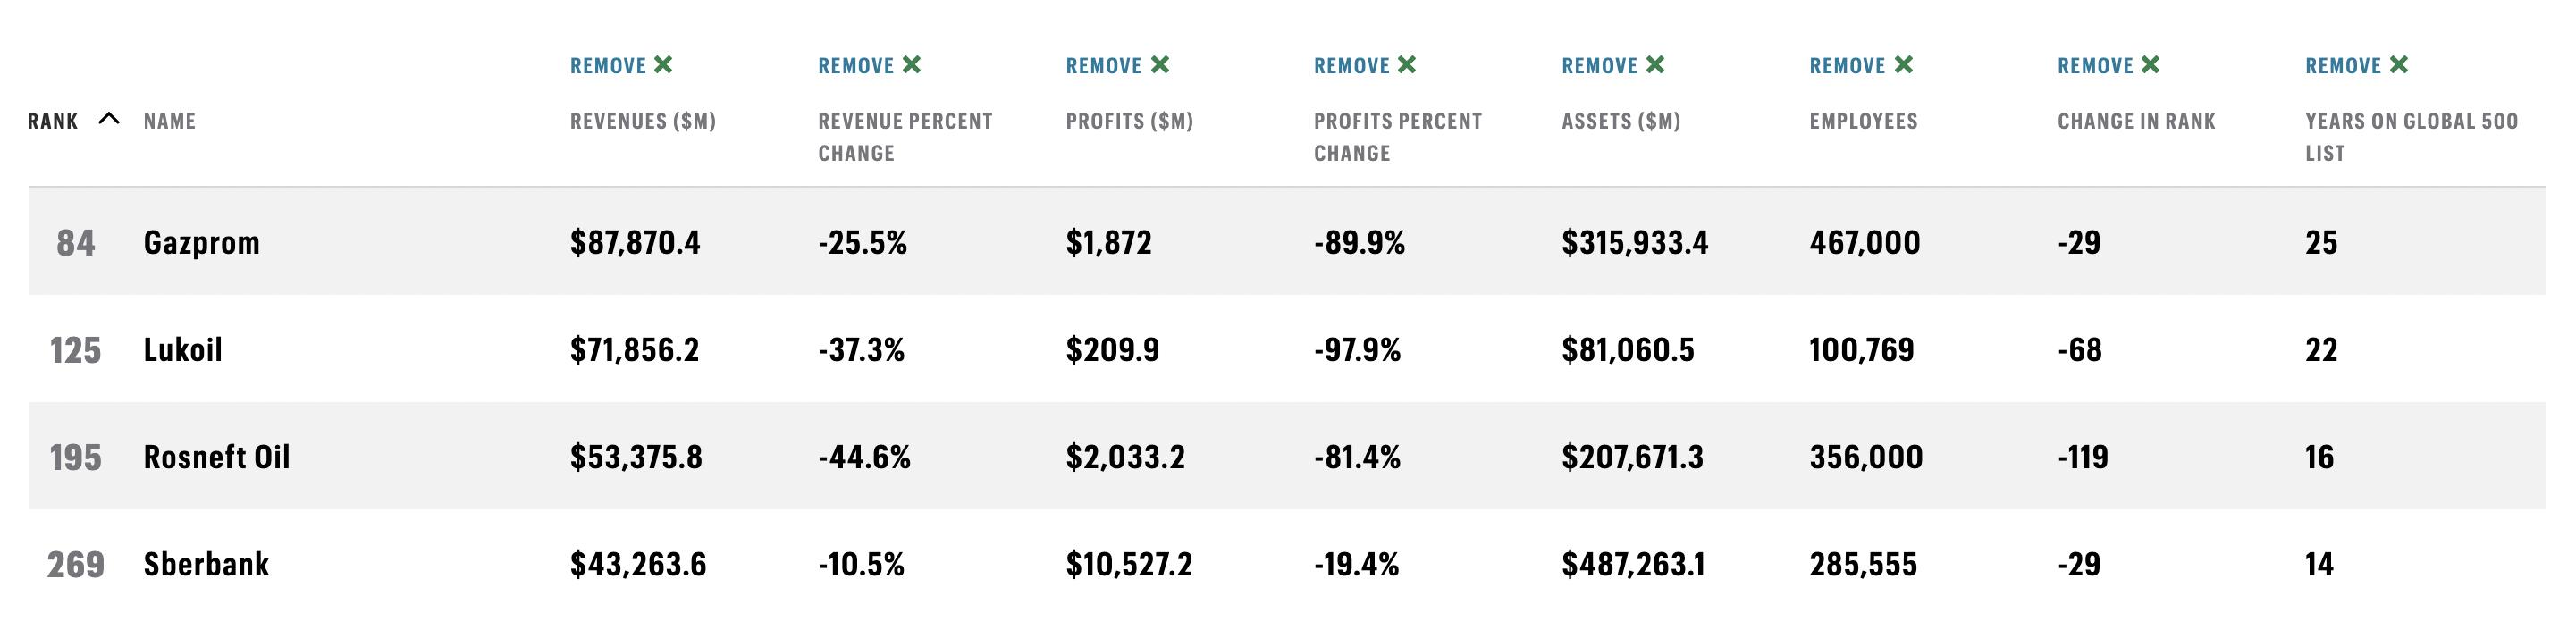Sort by Employees column header

coord(1864,121)
